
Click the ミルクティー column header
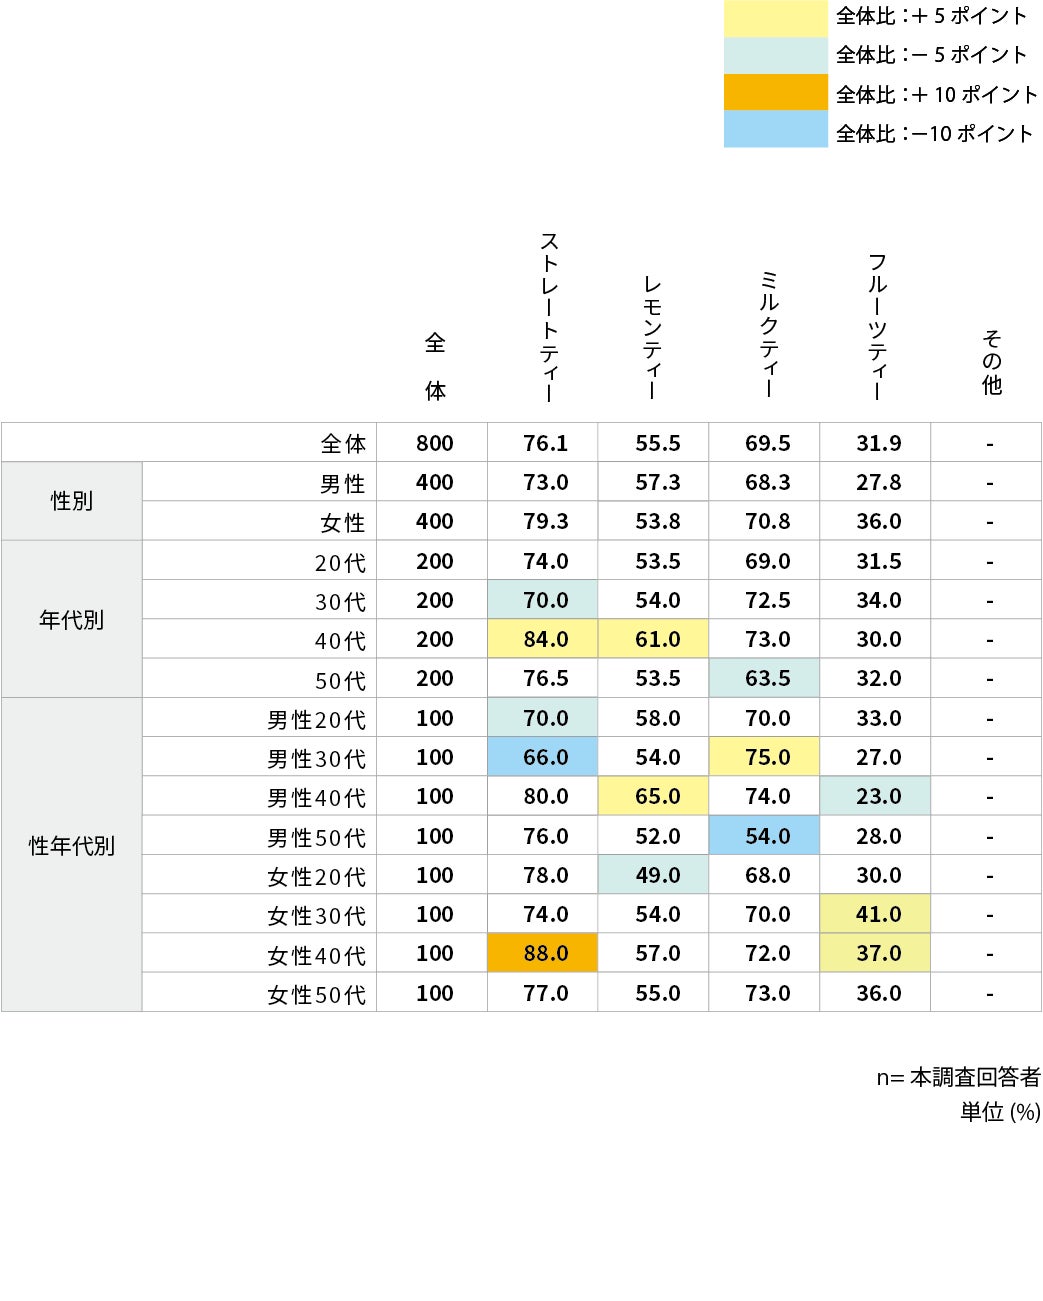pos(769,334)
